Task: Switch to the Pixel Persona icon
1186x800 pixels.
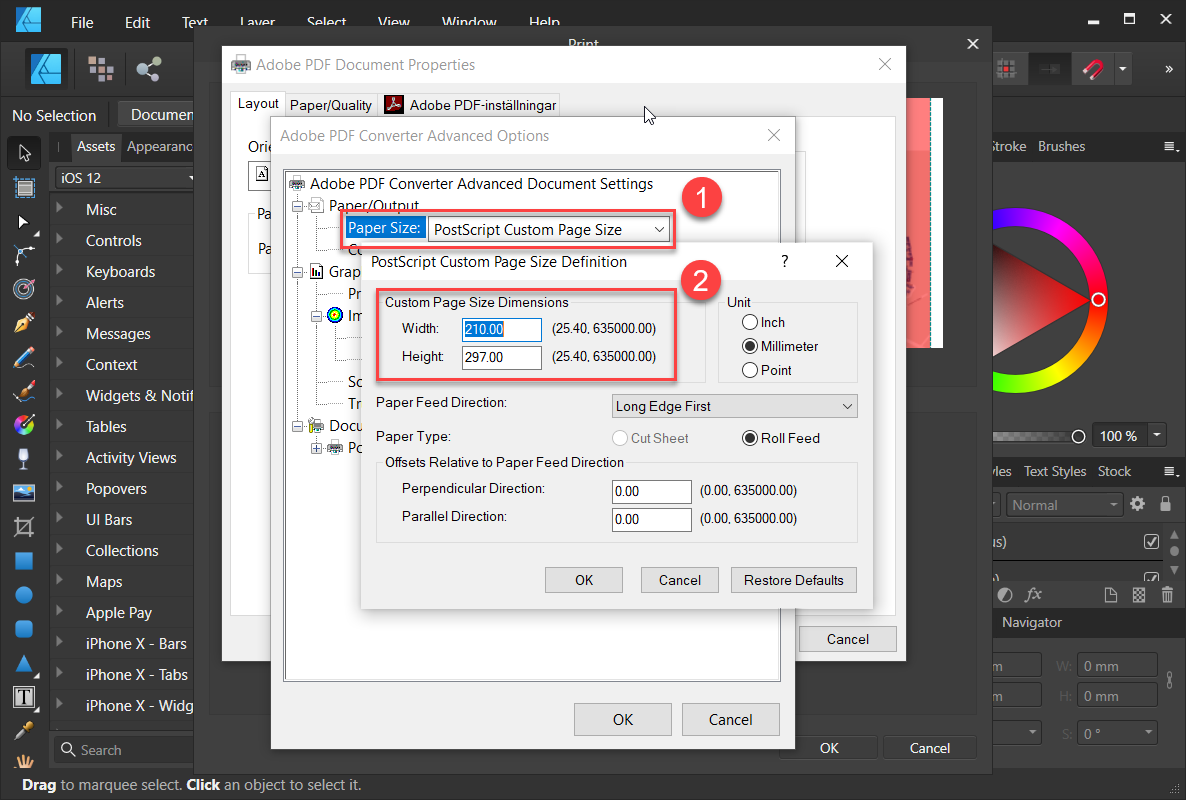Action: 100,68
